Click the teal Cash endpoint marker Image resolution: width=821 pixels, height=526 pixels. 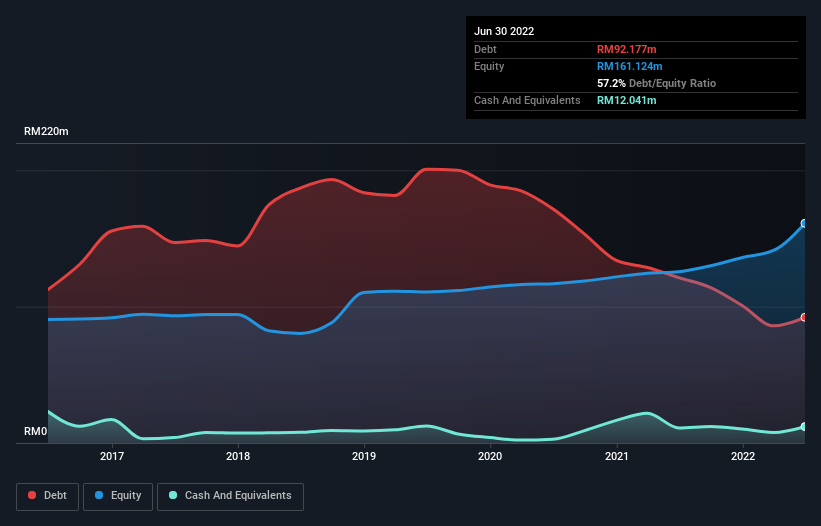pos(804,427)
